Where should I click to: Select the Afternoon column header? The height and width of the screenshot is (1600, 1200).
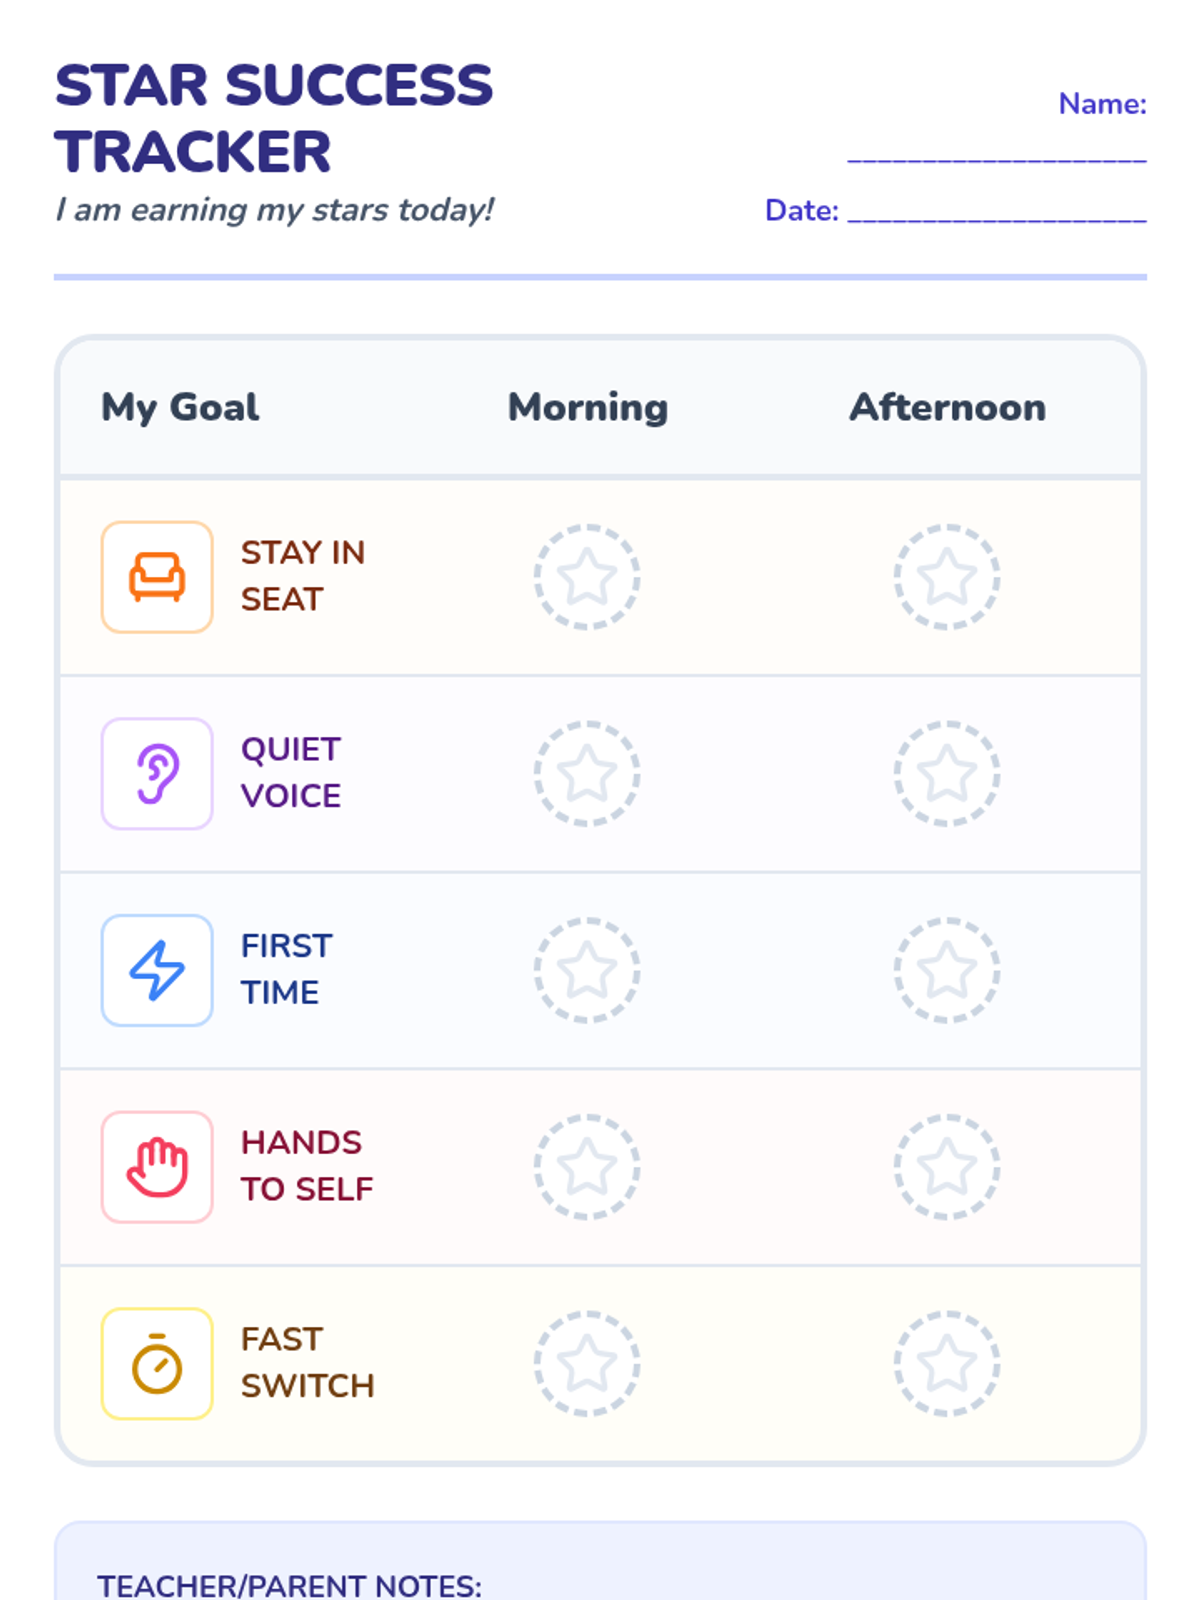point(947,408)
